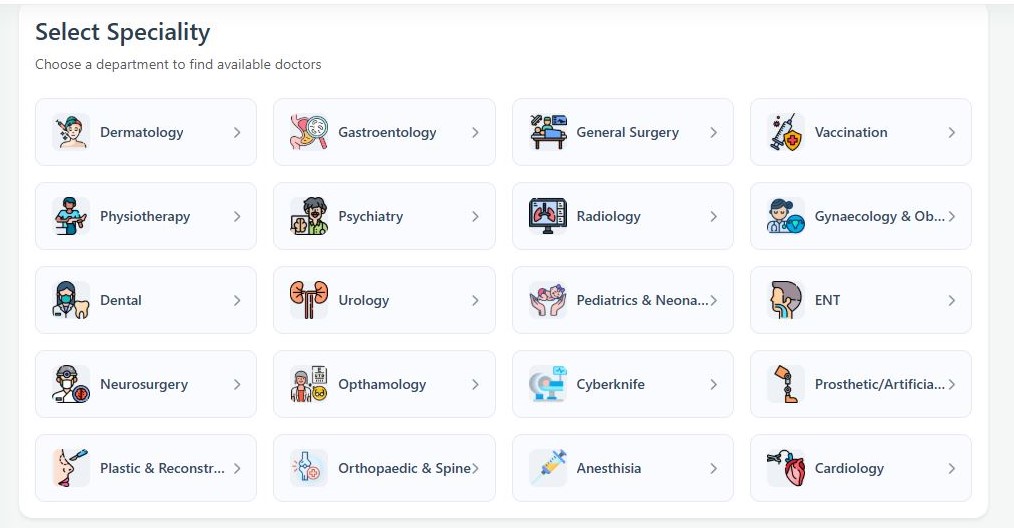
Task: Choose Pediatrics & Neona... department
Action: point(623,300)
